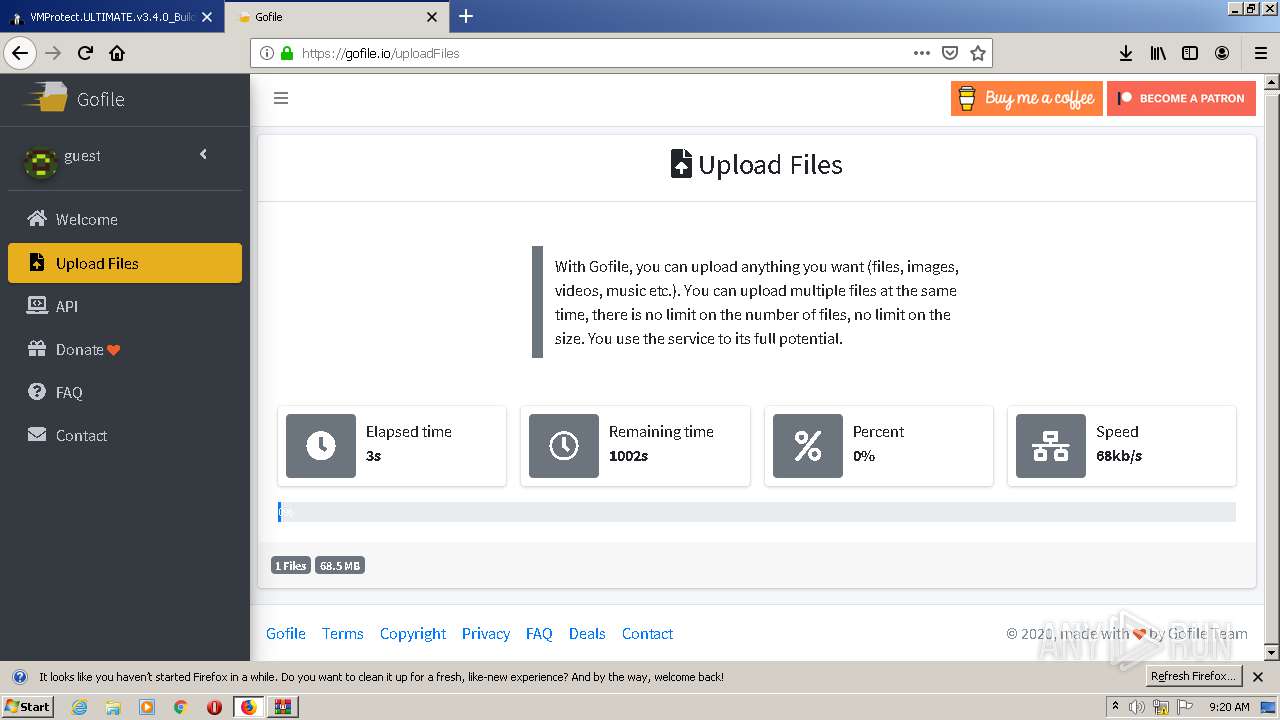Open the Opera taskbar icon
1280x720 pixels.
(x=214, y=707)
